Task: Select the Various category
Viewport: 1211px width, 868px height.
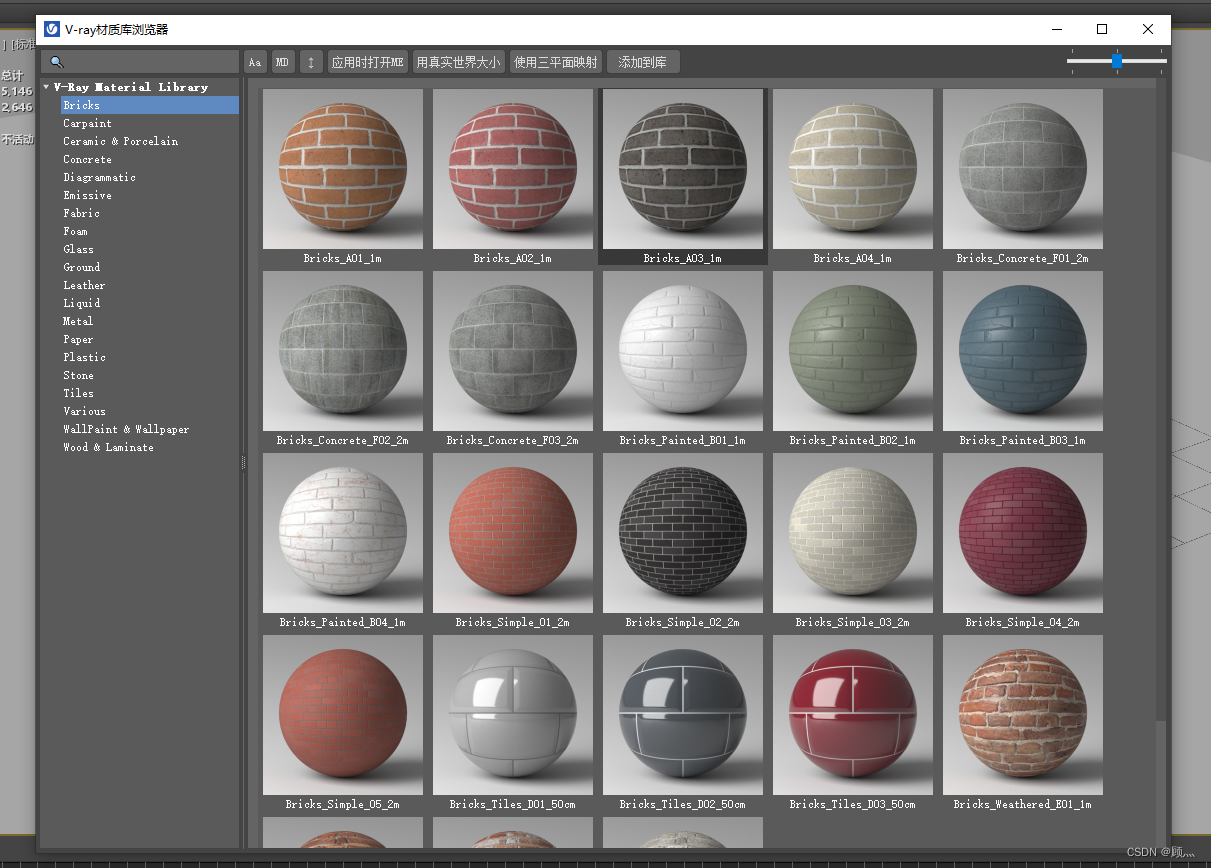Action: [84, 411]
